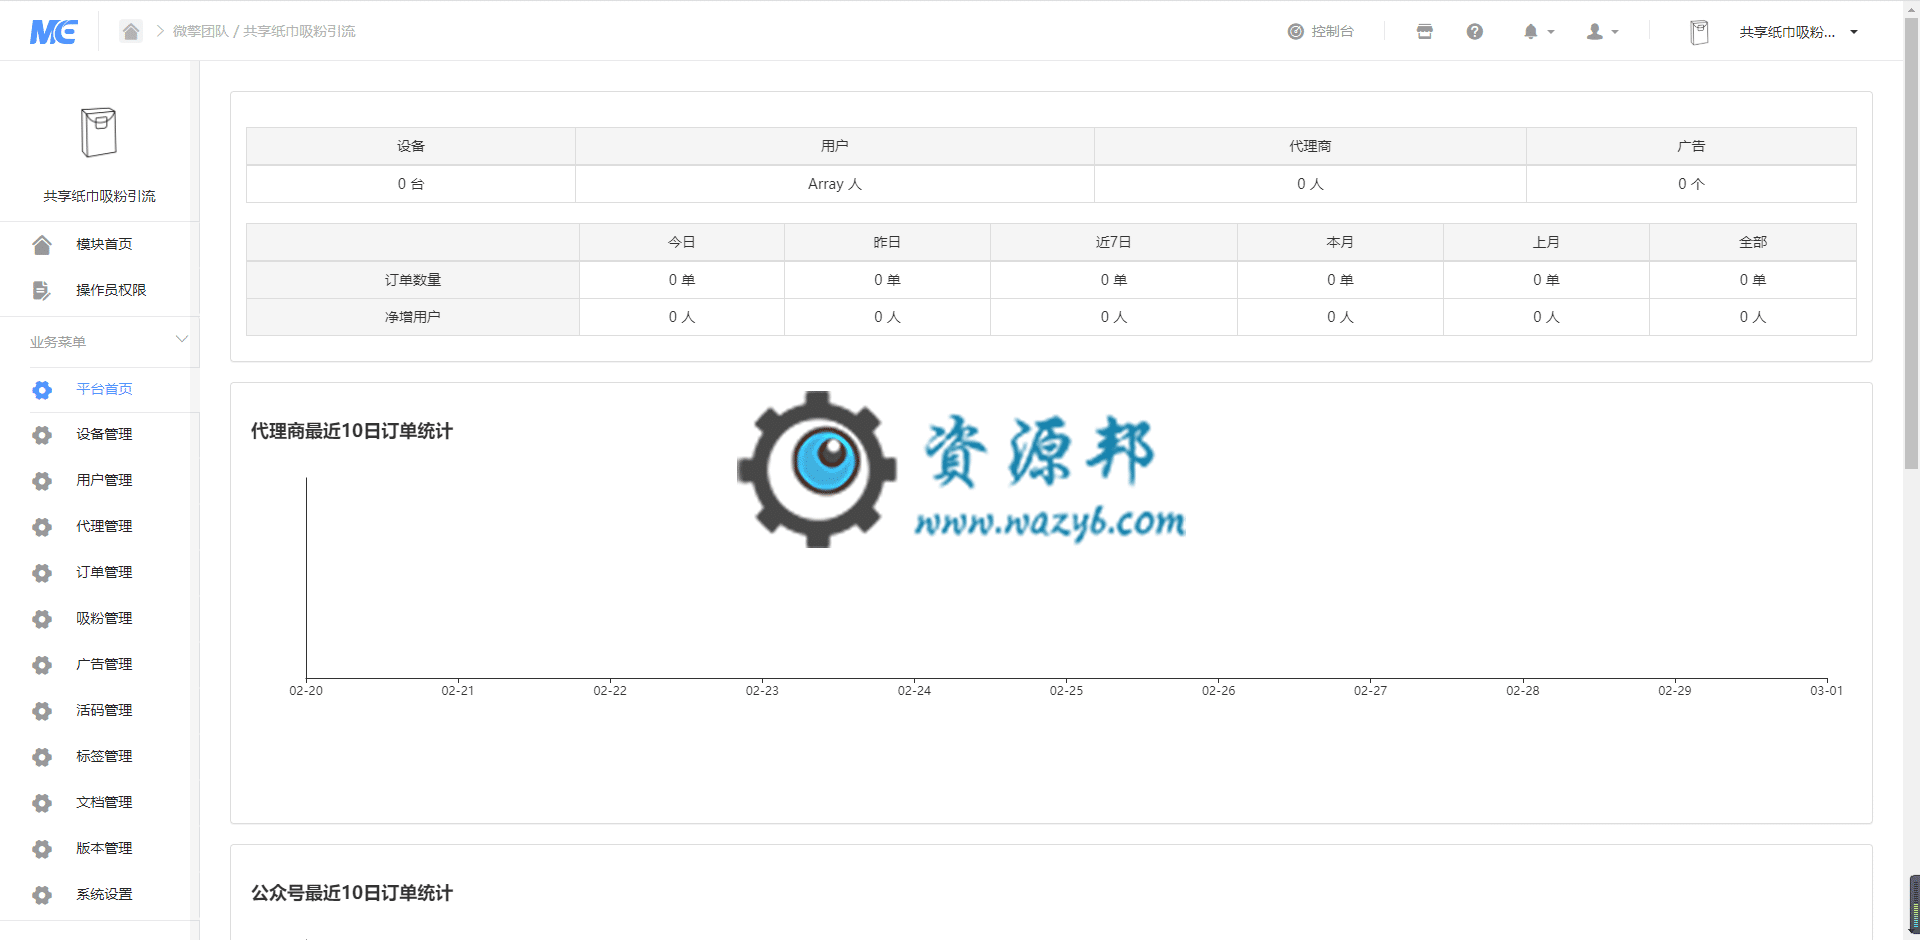Click the tissue box icon in header
The width and height of the screenshot is (1920, 940).
(1699, 32)
